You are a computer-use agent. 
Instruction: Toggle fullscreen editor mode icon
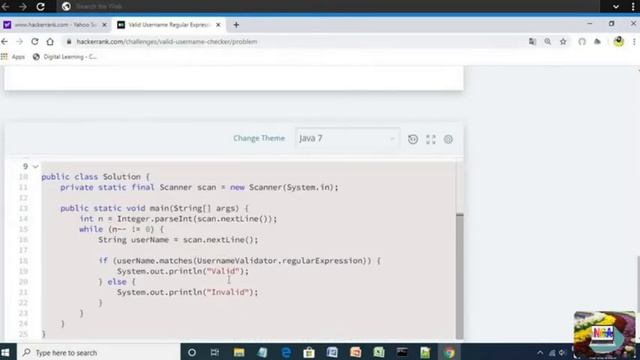(x=431, y=139)
